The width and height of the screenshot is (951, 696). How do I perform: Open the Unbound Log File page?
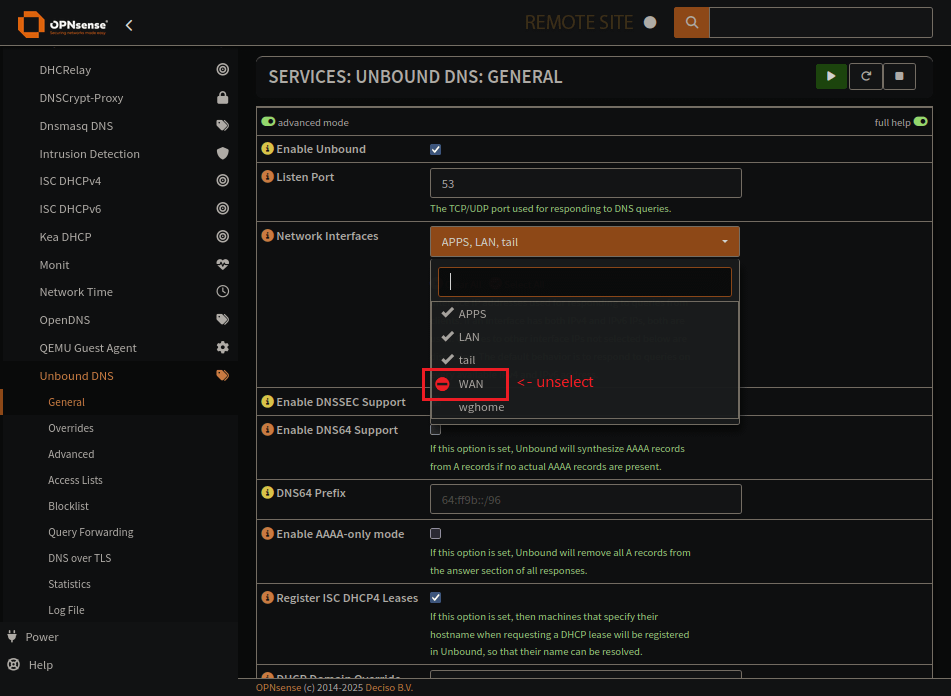click(x=66, y=611)
